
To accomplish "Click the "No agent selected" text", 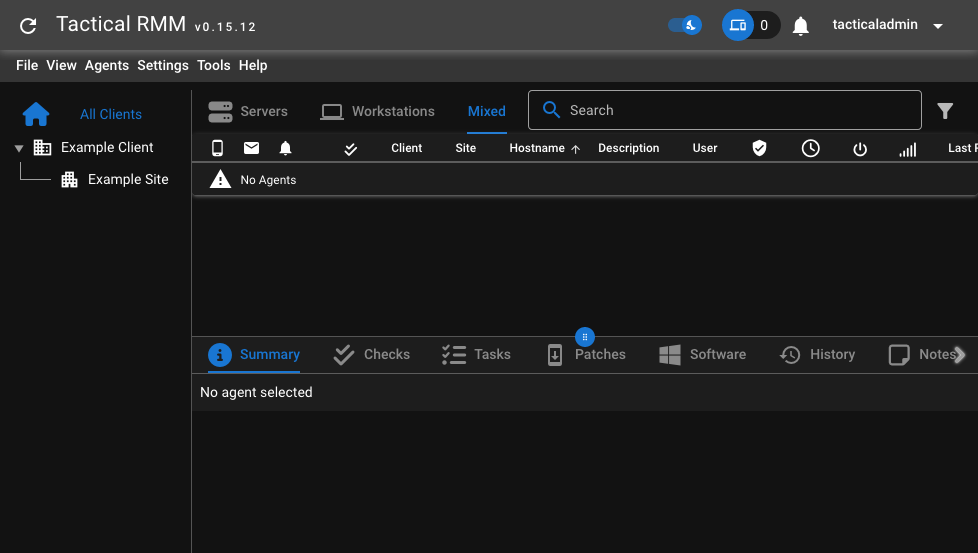I will (x=256, y=392).
